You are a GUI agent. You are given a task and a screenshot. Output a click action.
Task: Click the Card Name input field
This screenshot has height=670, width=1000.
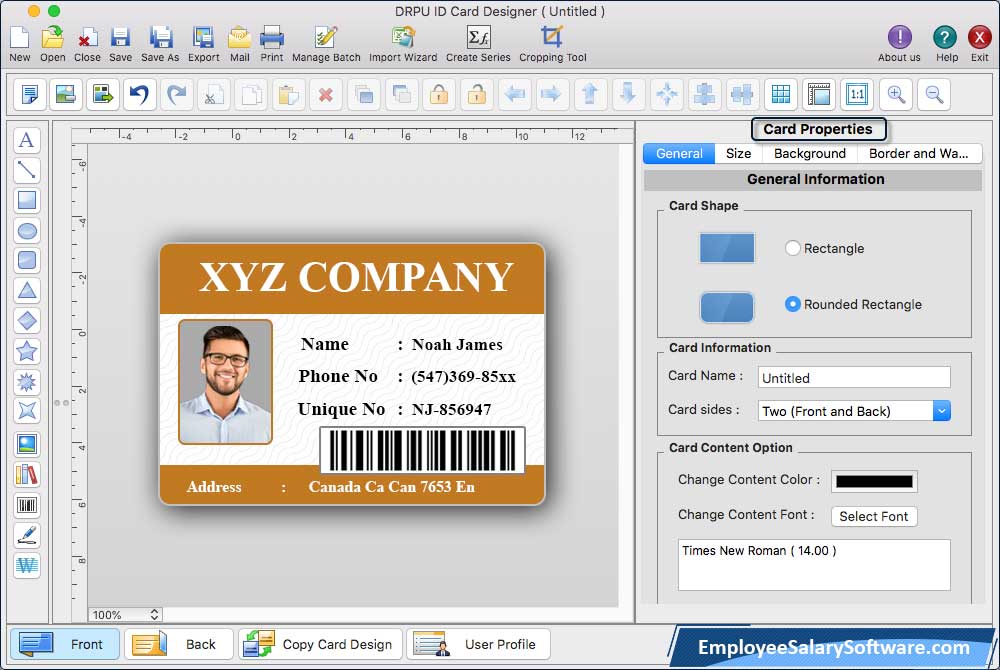pyautogui.click(x=854, y=377)
